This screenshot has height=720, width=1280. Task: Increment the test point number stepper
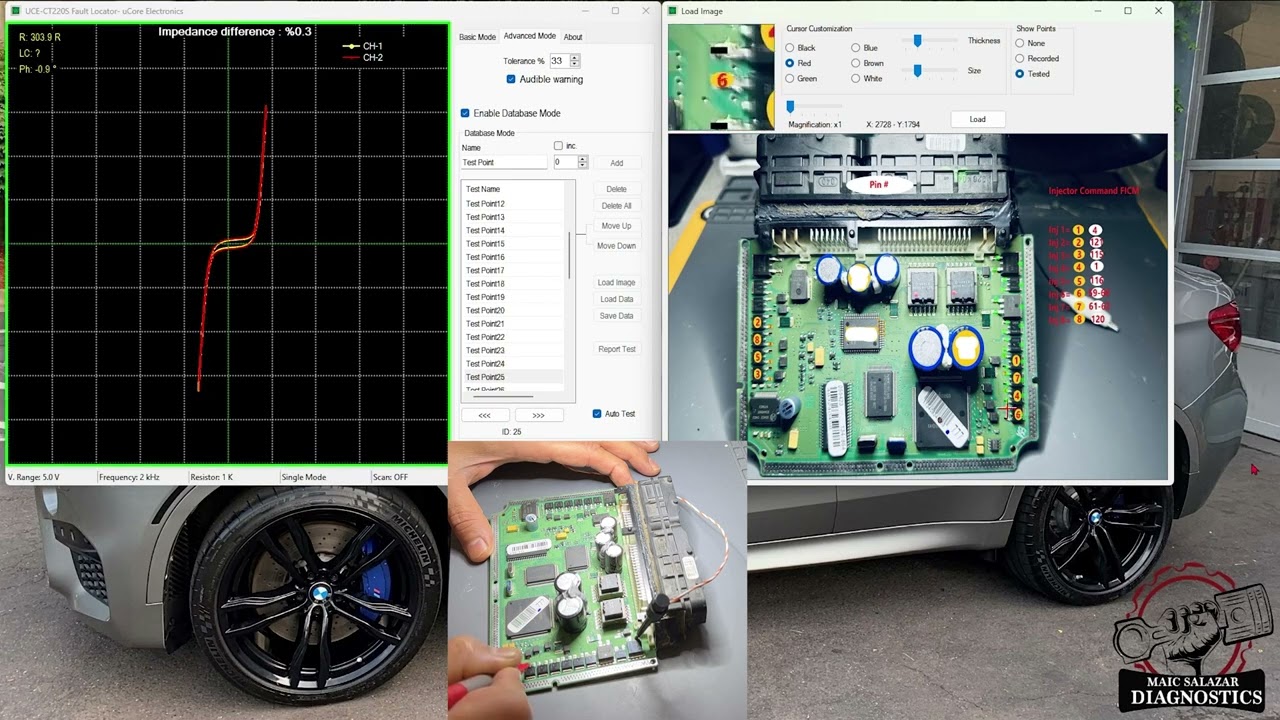pos(583,159)
